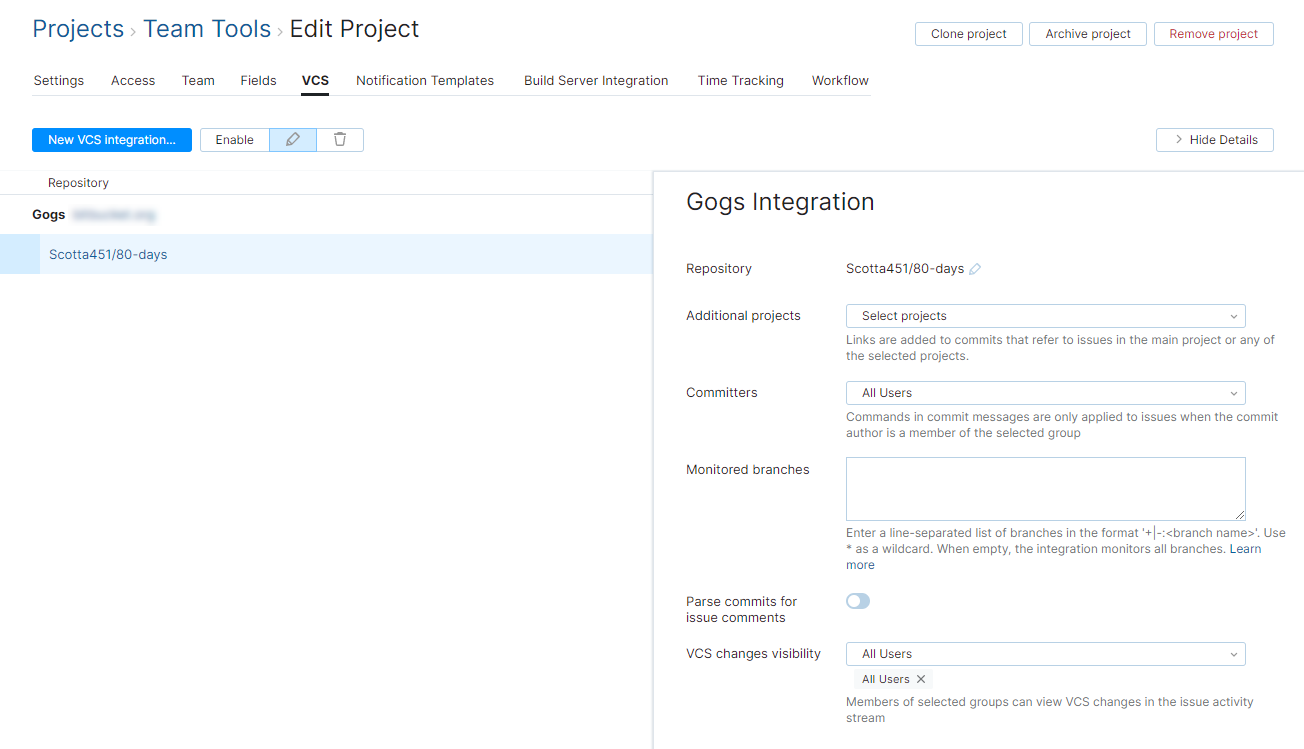Navigate to Projects via the breadcrumb
This screenshot has width=1304, height=749.
pos(78,28)
